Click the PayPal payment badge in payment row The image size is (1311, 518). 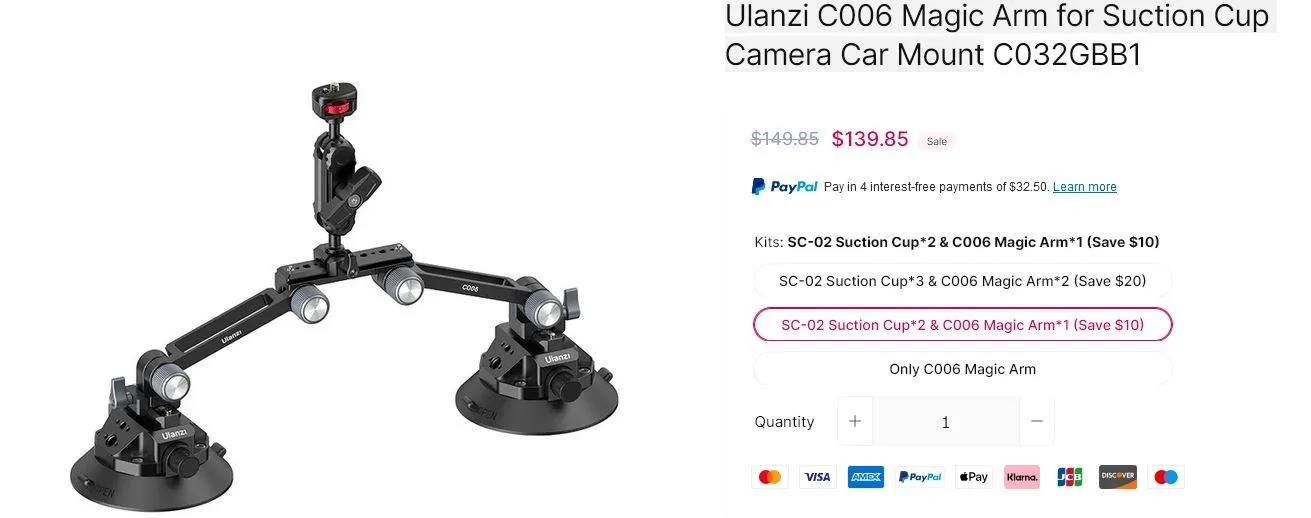920,477
